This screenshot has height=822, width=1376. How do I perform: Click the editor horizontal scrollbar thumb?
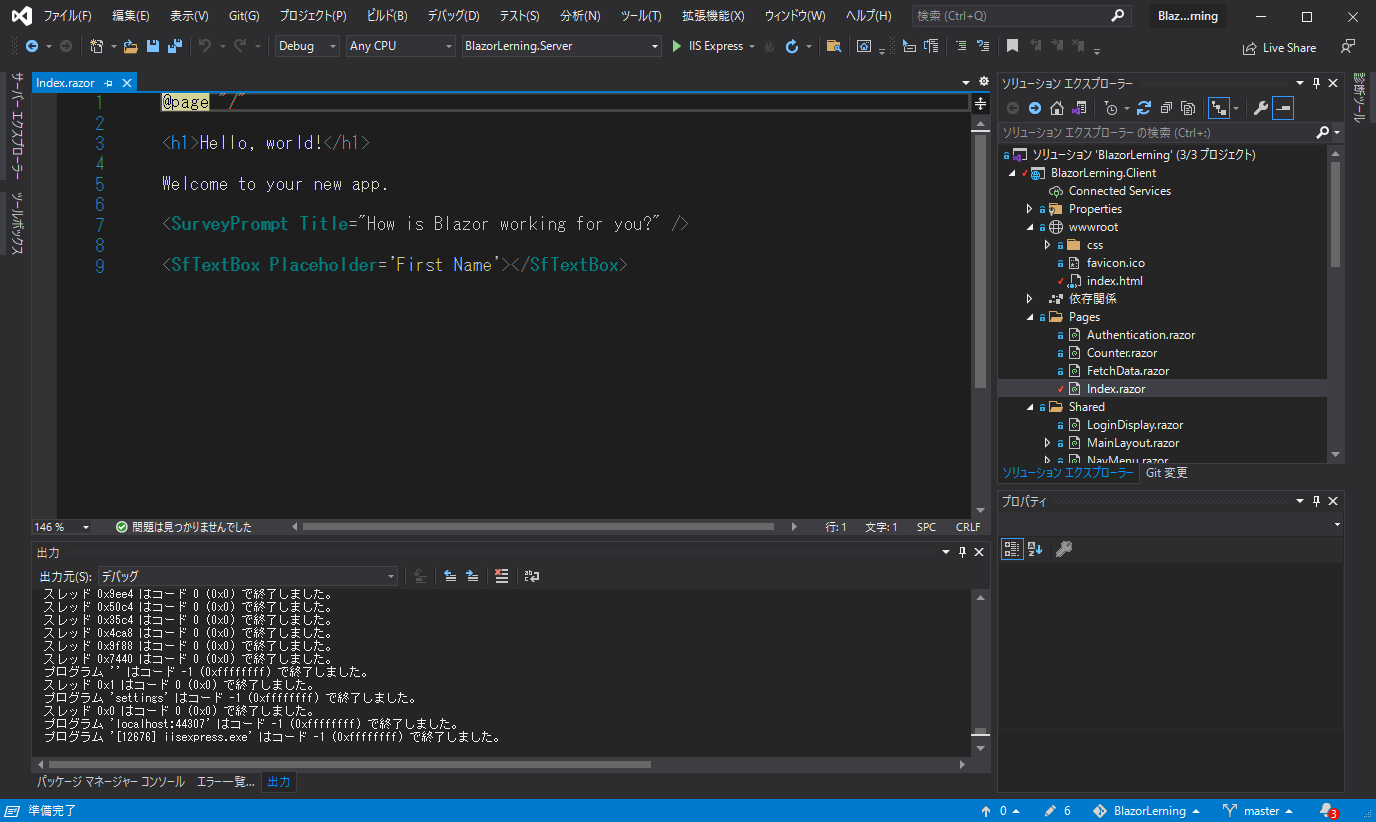(x=538, y=527)
